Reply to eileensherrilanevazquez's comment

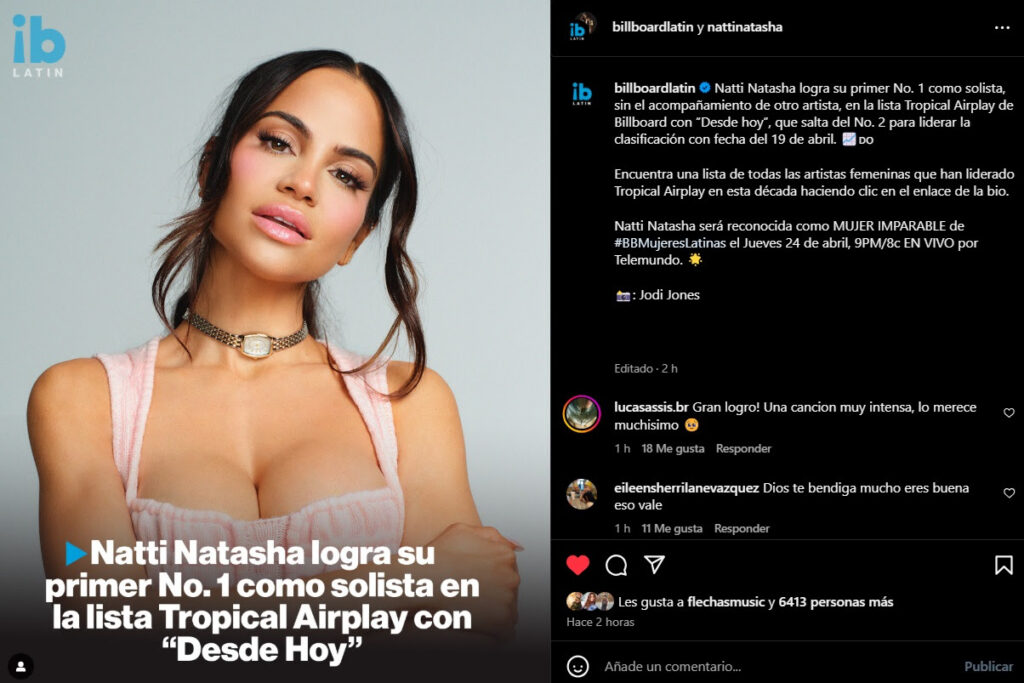tap(742, 528)
